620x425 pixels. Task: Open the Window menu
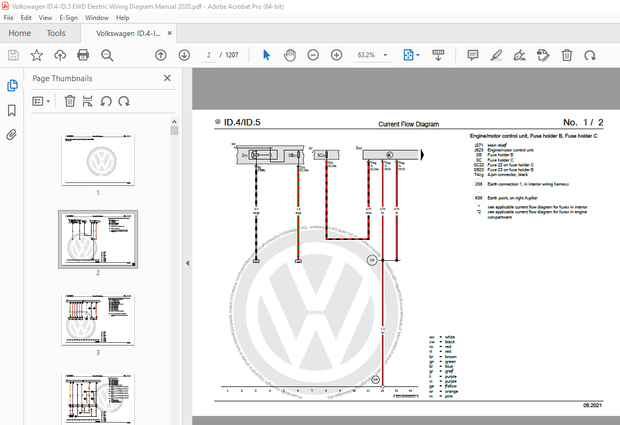[97, 18]
